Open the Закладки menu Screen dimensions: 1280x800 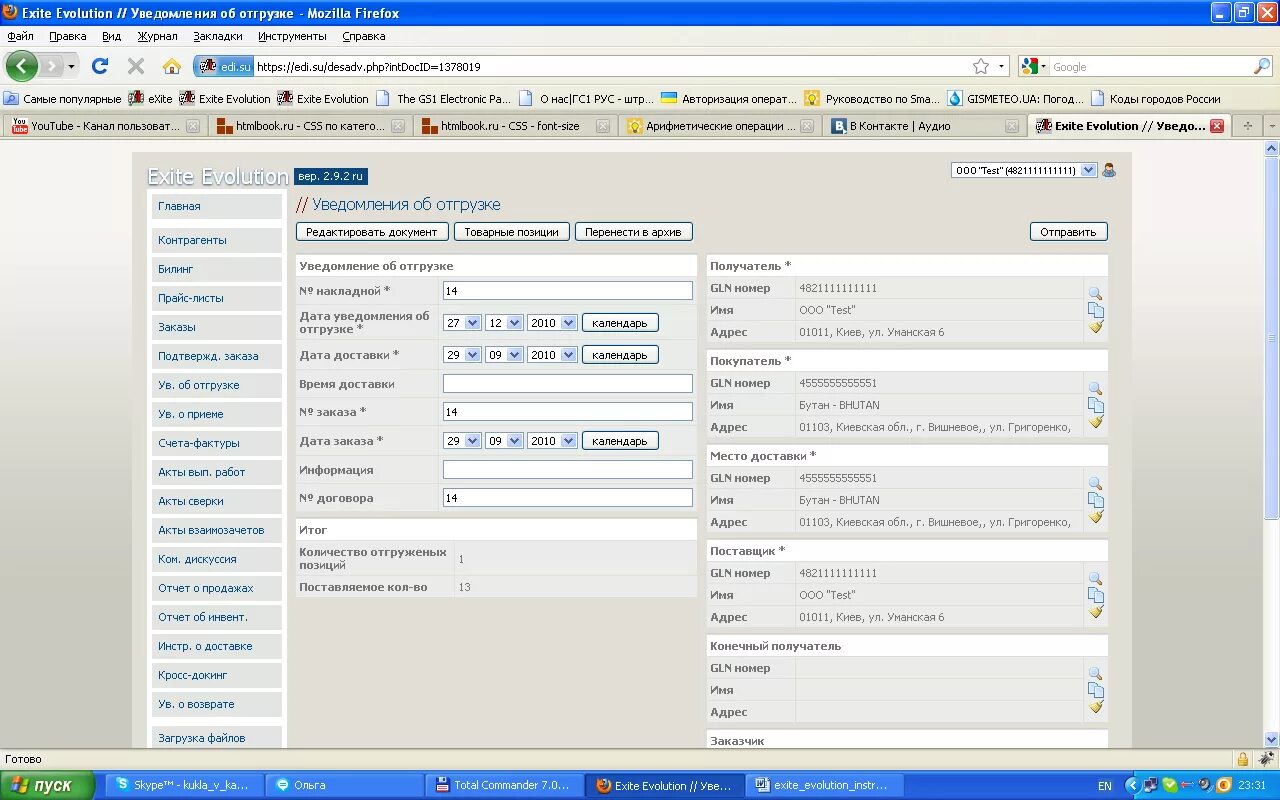tap(218, 36)
